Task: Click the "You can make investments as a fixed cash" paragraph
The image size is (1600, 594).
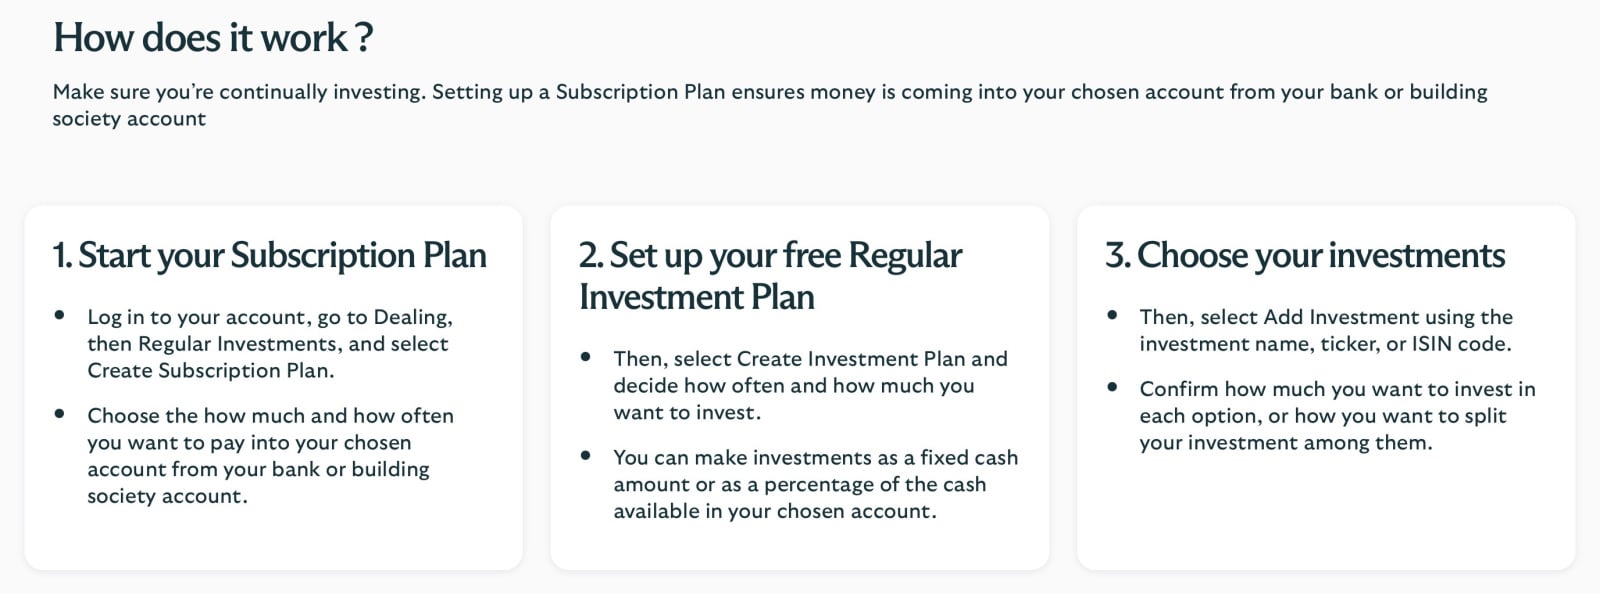Action: (815, 484)
